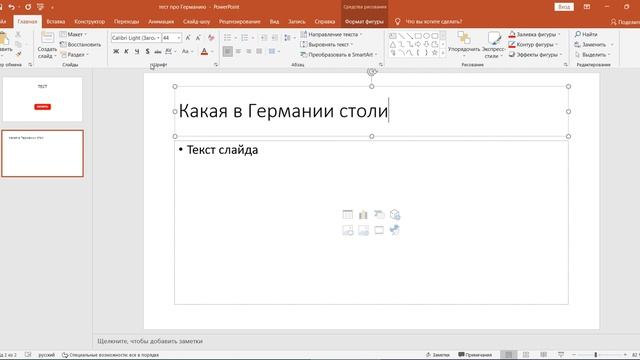Open Контур фигуры dropdown
Image resolution: width=640 pixels, height=360 pixels.
533,44
